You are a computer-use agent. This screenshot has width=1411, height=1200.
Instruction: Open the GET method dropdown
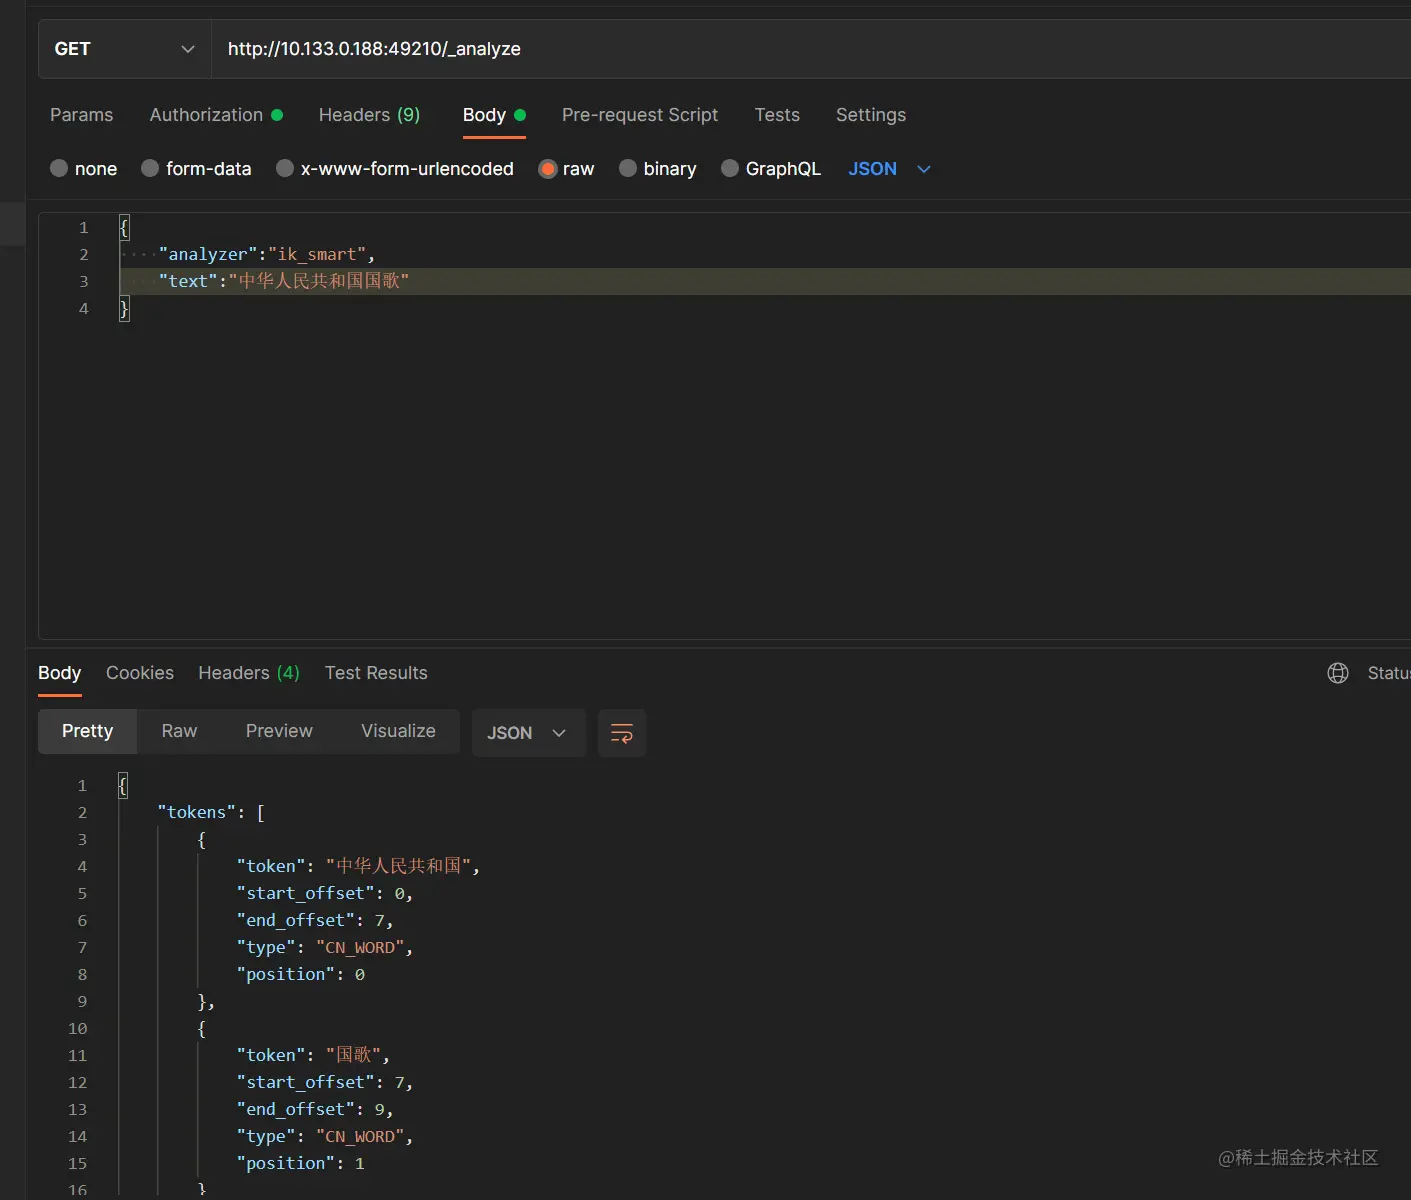tap(125, 49)
